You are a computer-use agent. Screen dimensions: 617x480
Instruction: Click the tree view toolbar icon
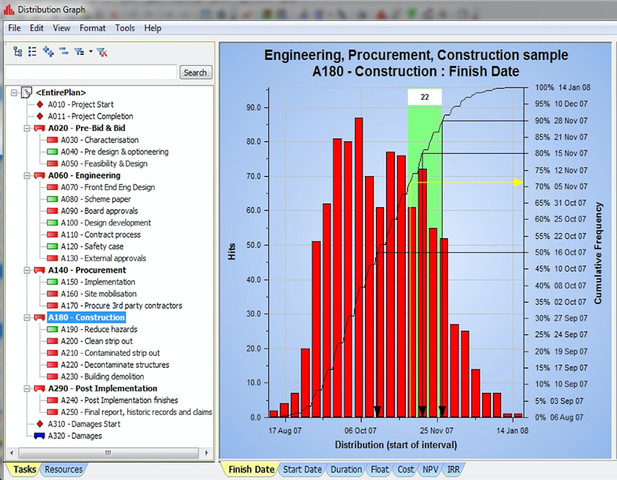(18, 52)
